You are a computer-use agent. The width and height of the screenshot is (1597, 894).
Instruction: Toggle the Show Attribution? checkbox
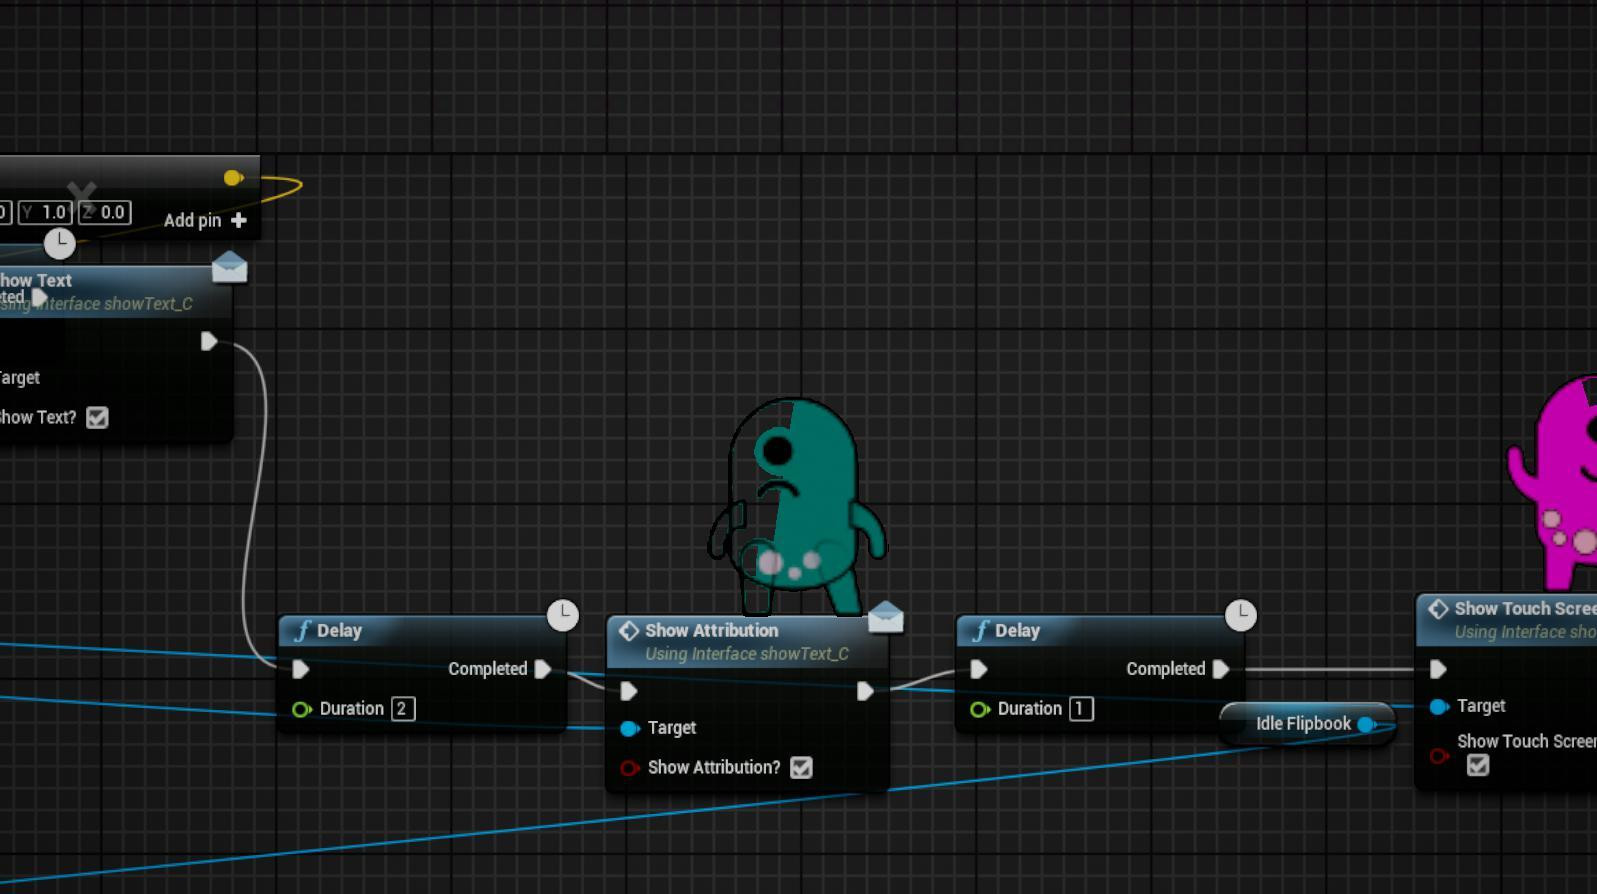pos(801,767)
